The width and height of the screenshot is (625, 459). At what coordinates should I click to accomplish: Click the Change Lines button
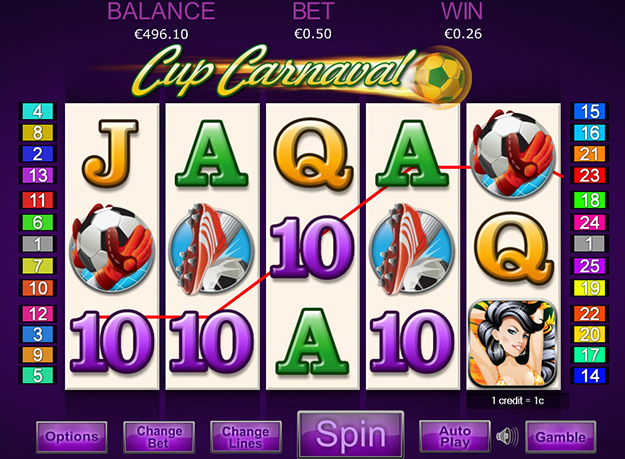(246, 437)
